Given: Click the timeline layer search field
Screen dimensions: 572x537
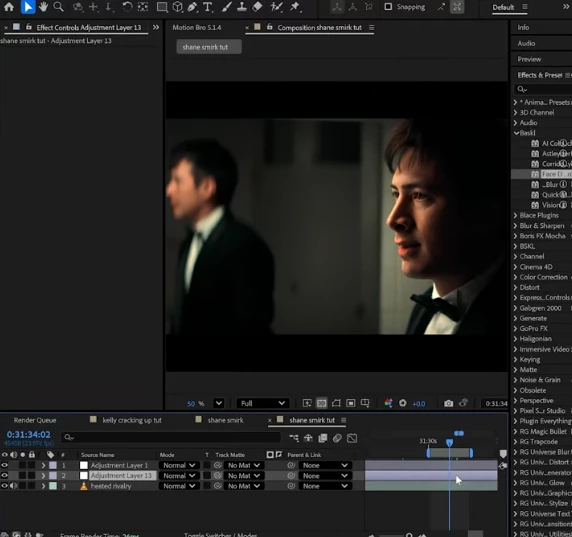Looking at the screenshot, I should point(171,437).
